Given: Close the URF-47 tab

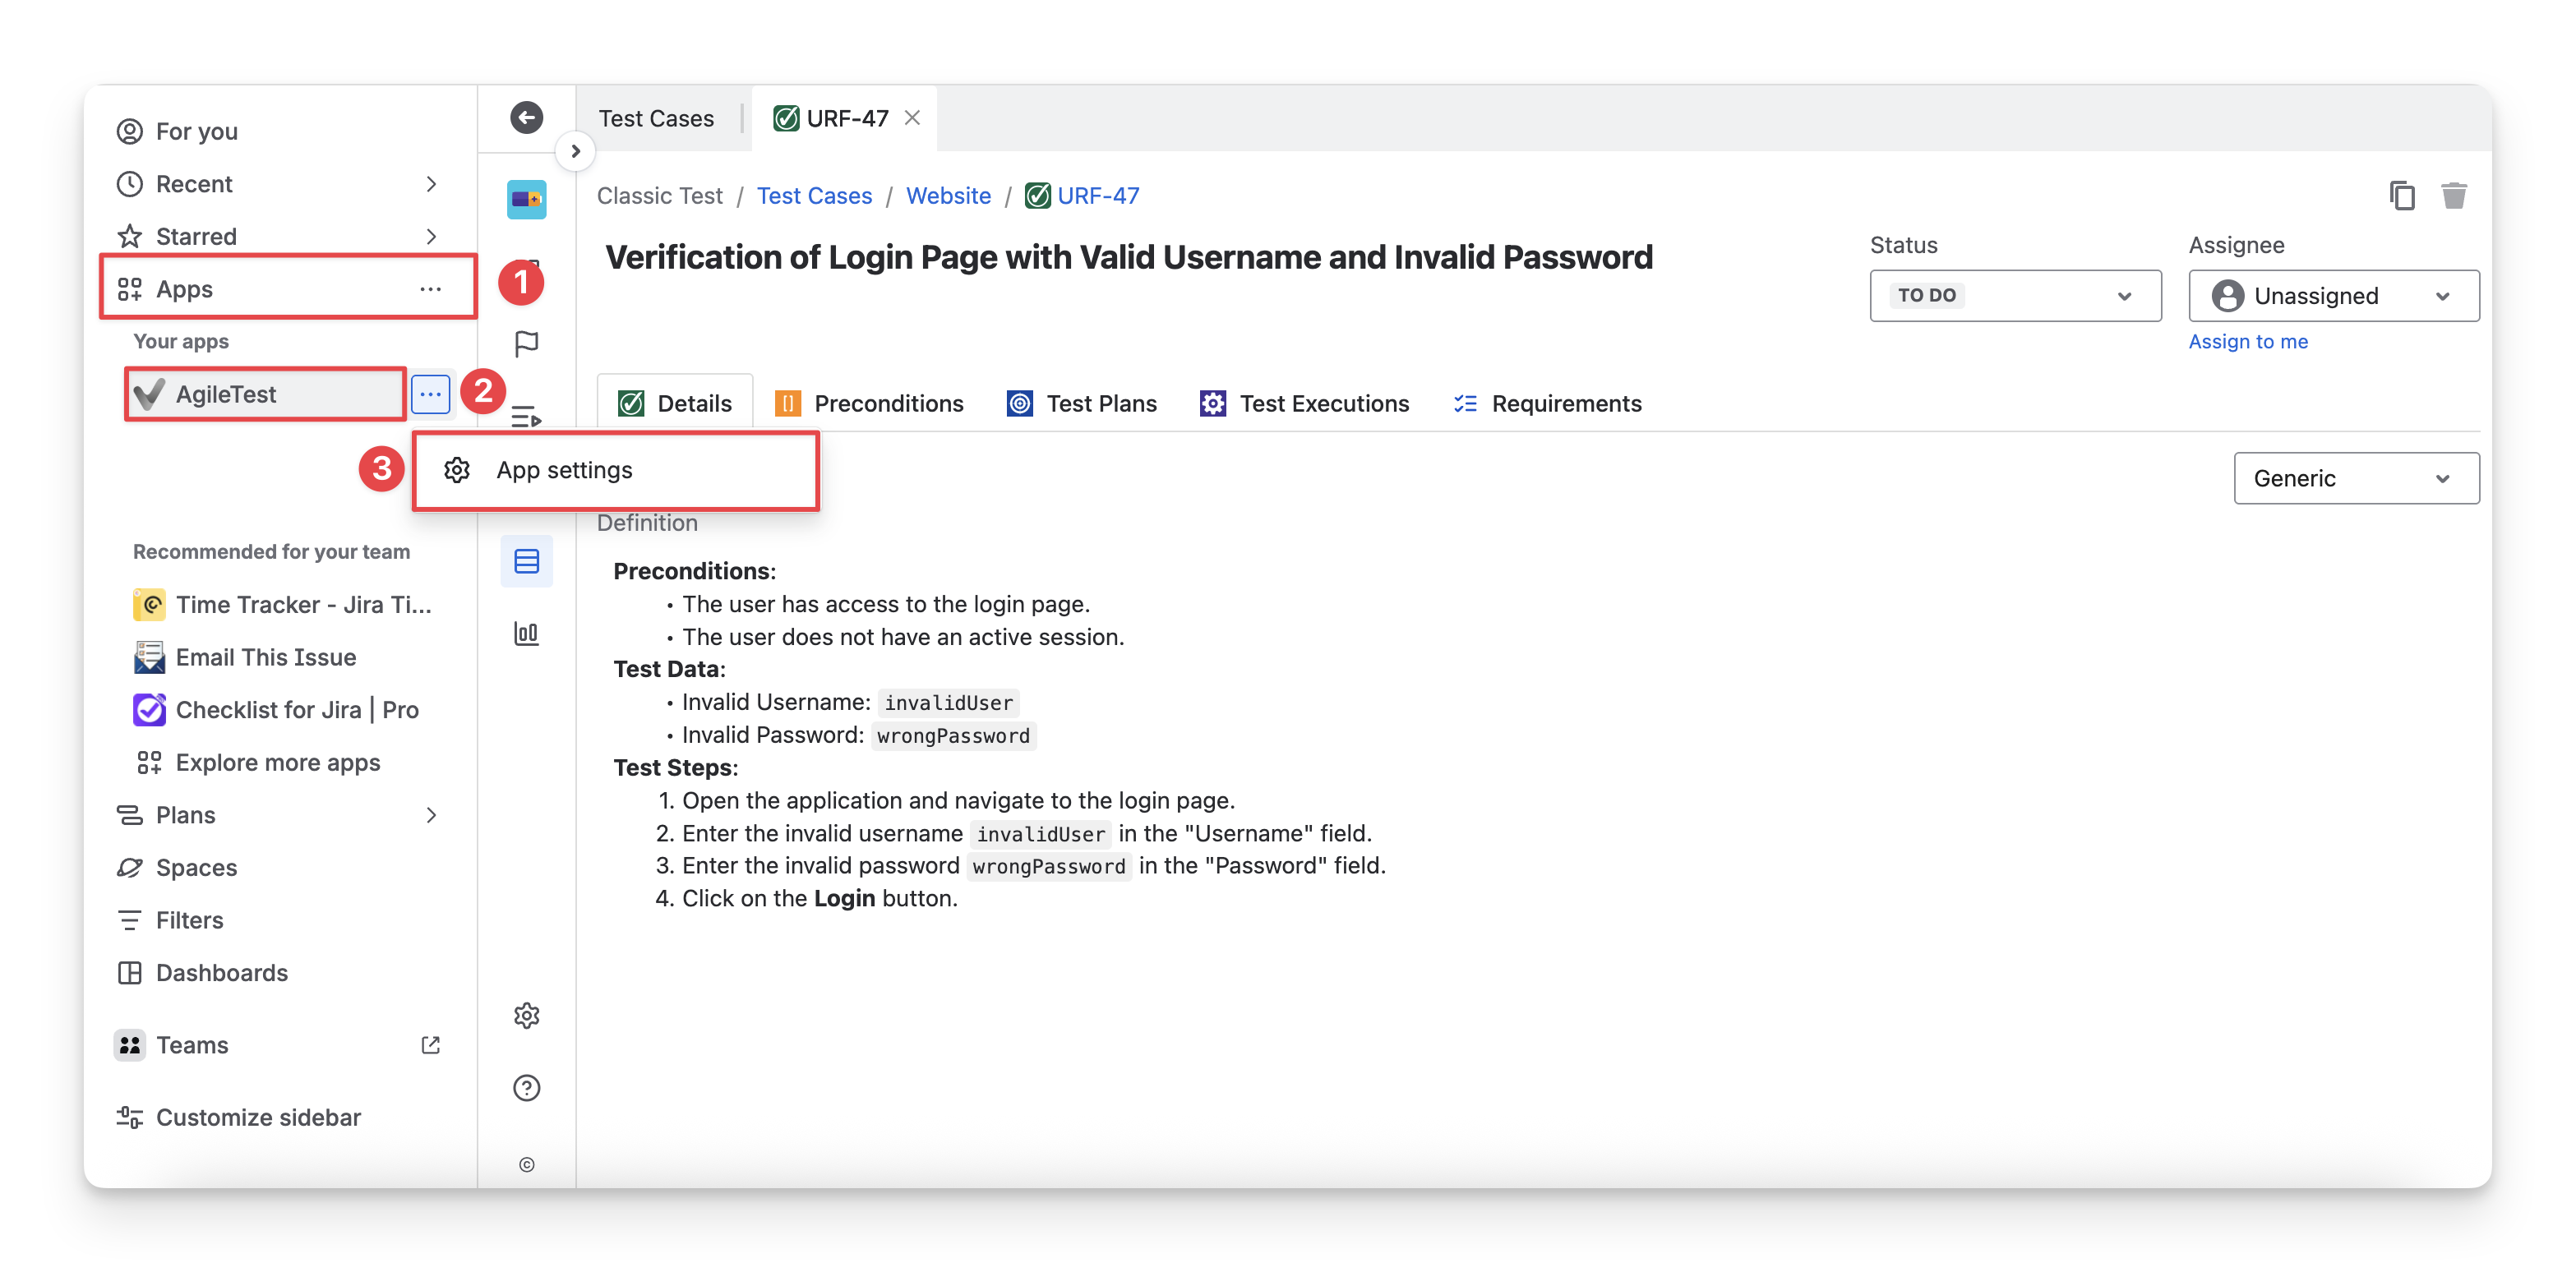Looking at the screenshot, I should click(912, 118).
